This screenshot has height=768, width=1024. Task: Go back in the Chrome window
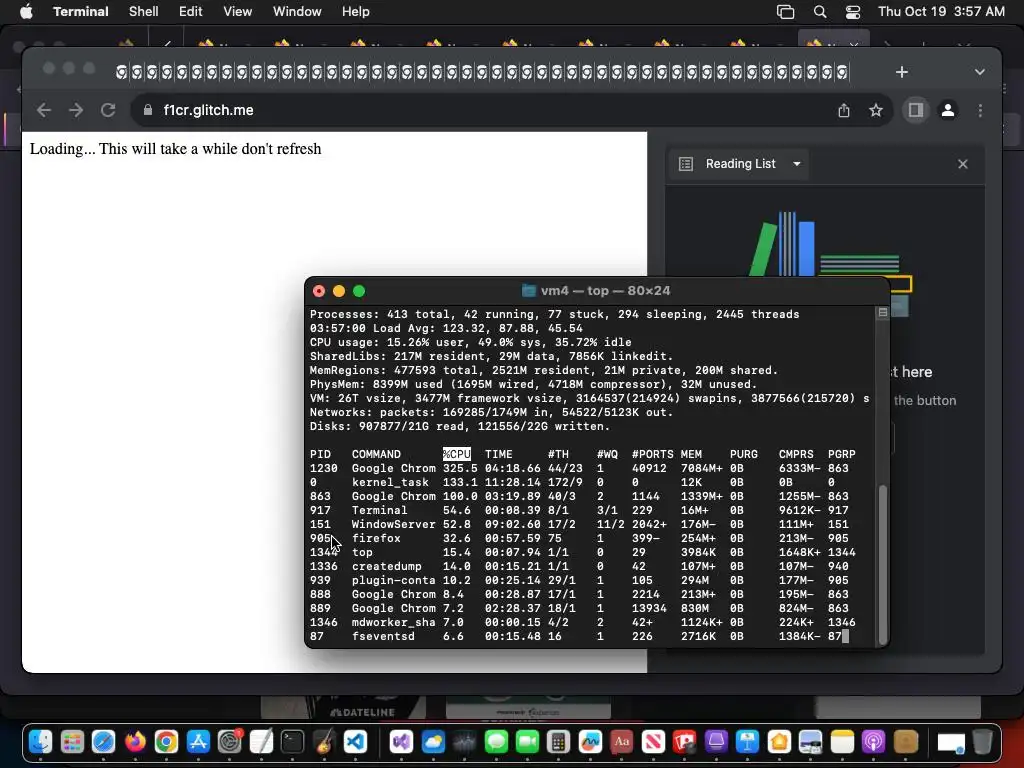tap(44, 110)
